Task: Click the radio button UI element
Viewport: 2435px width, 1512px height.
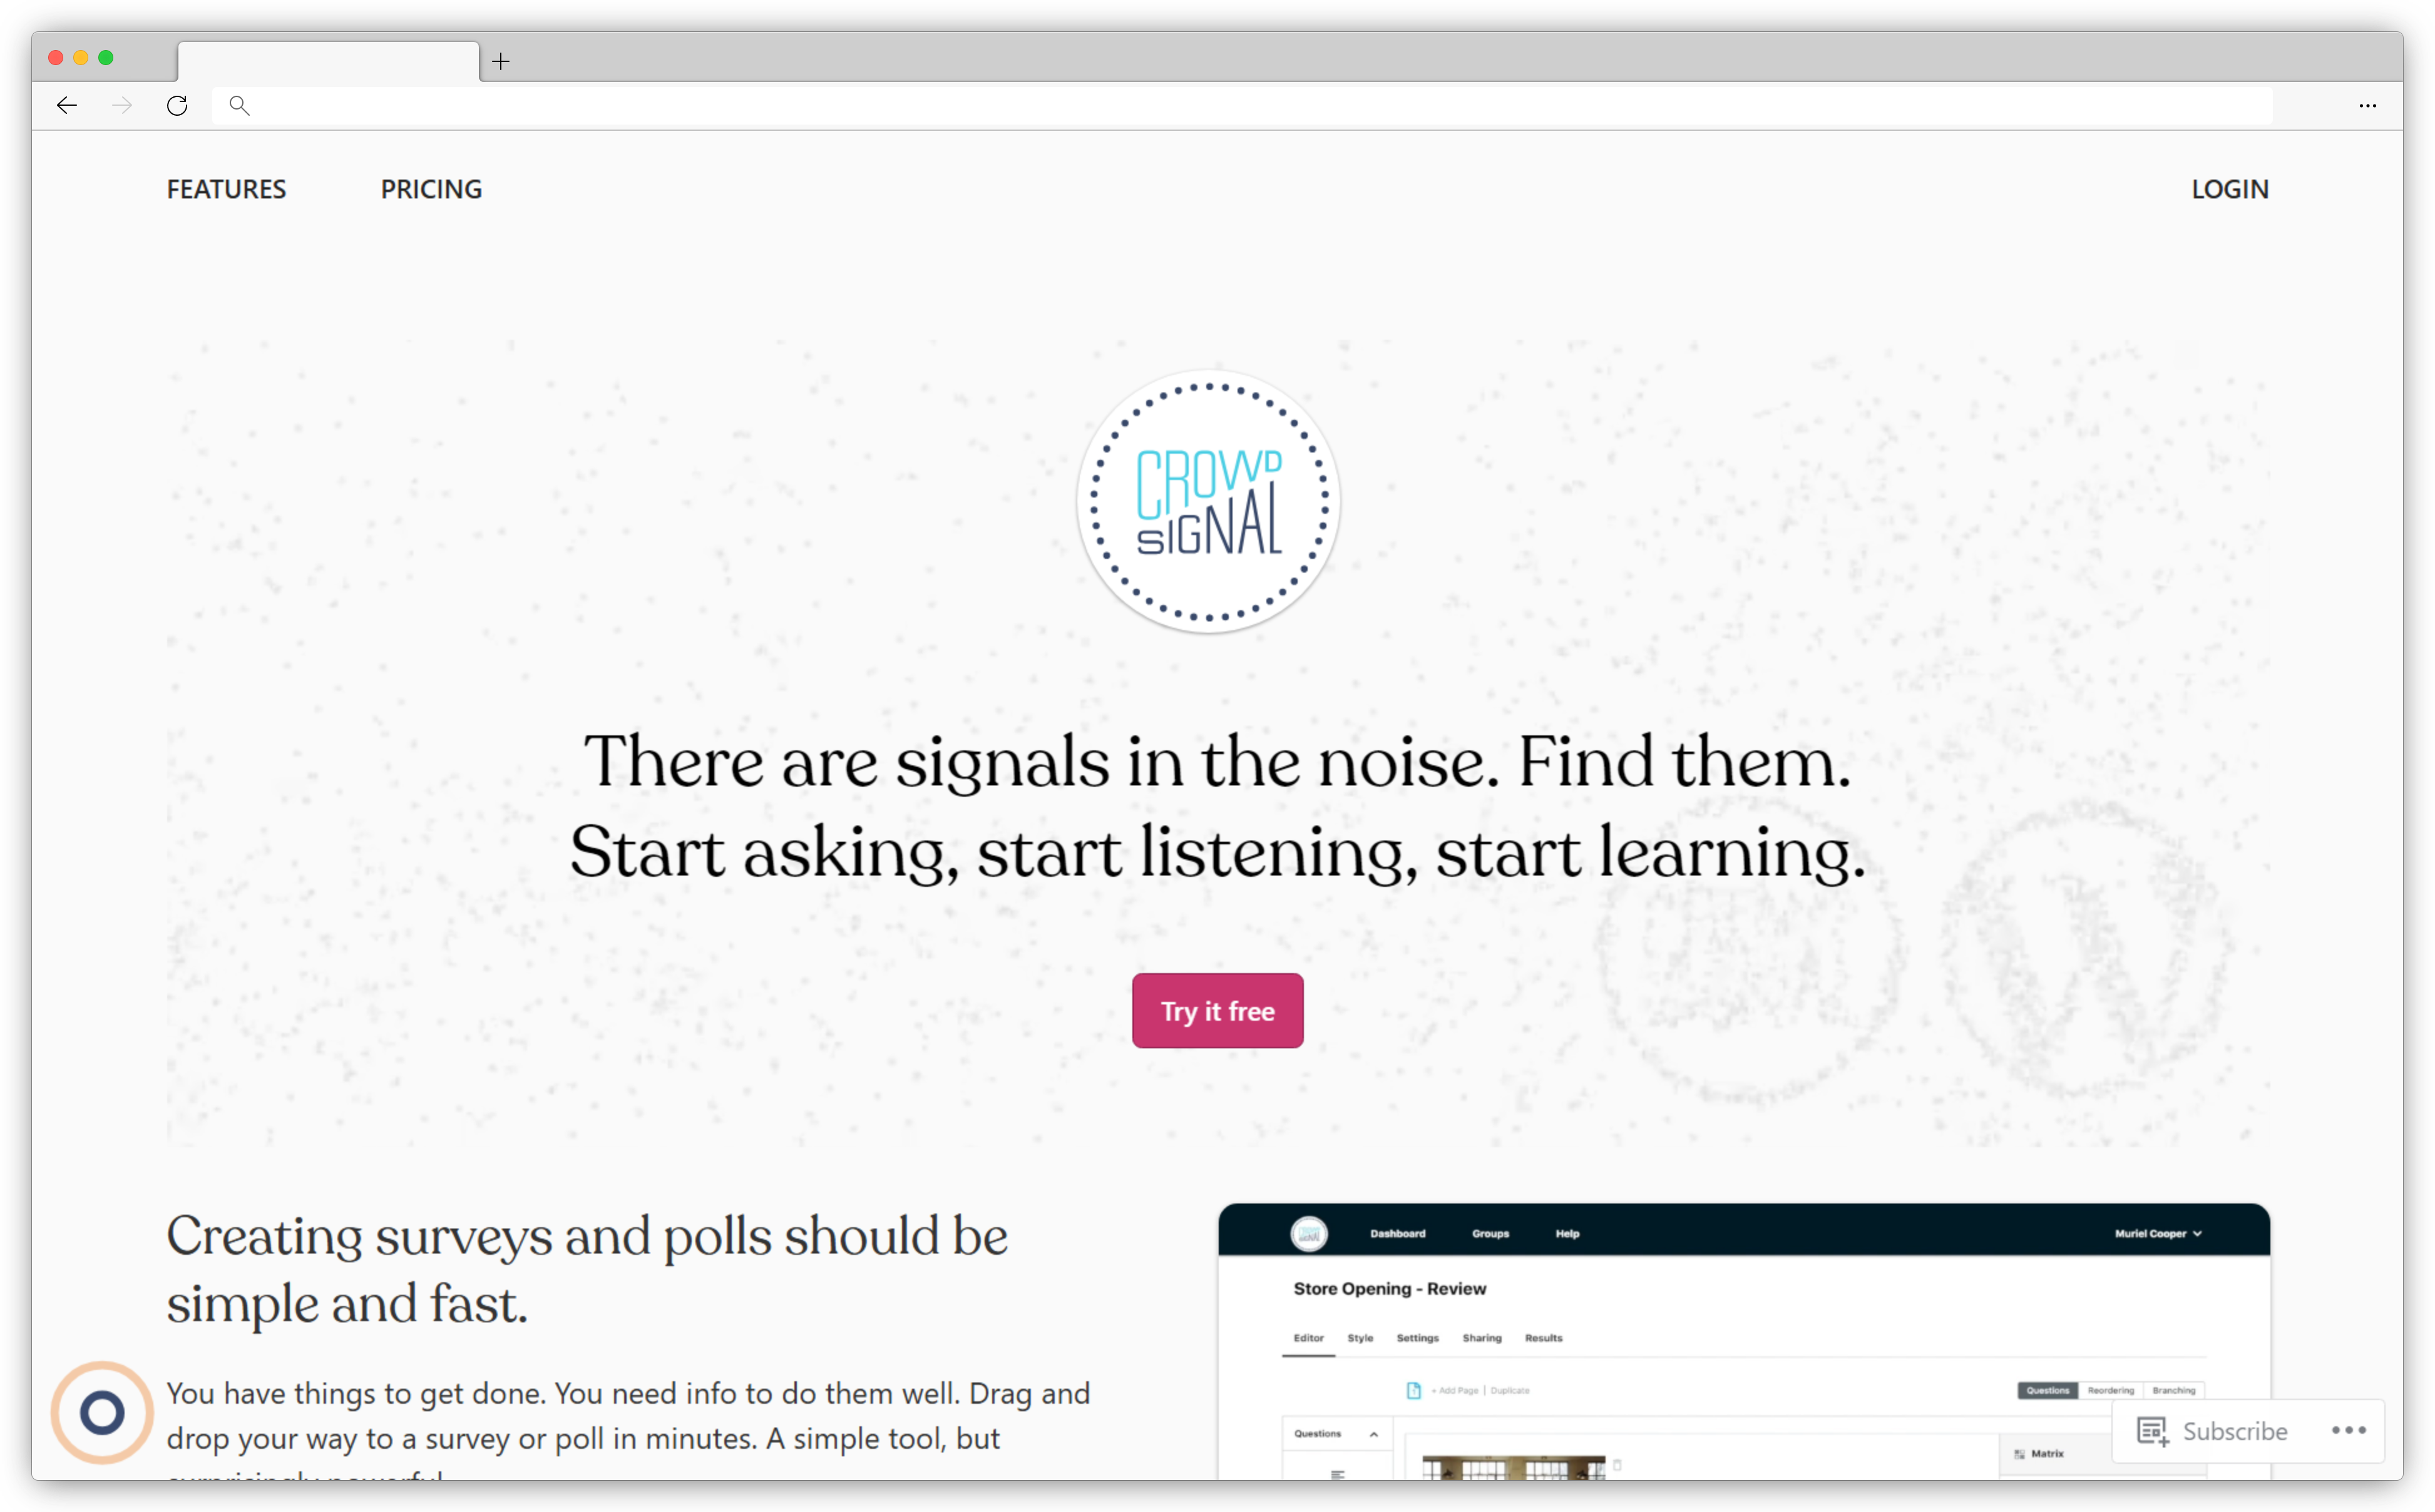Action: [x=101, y=1412]
